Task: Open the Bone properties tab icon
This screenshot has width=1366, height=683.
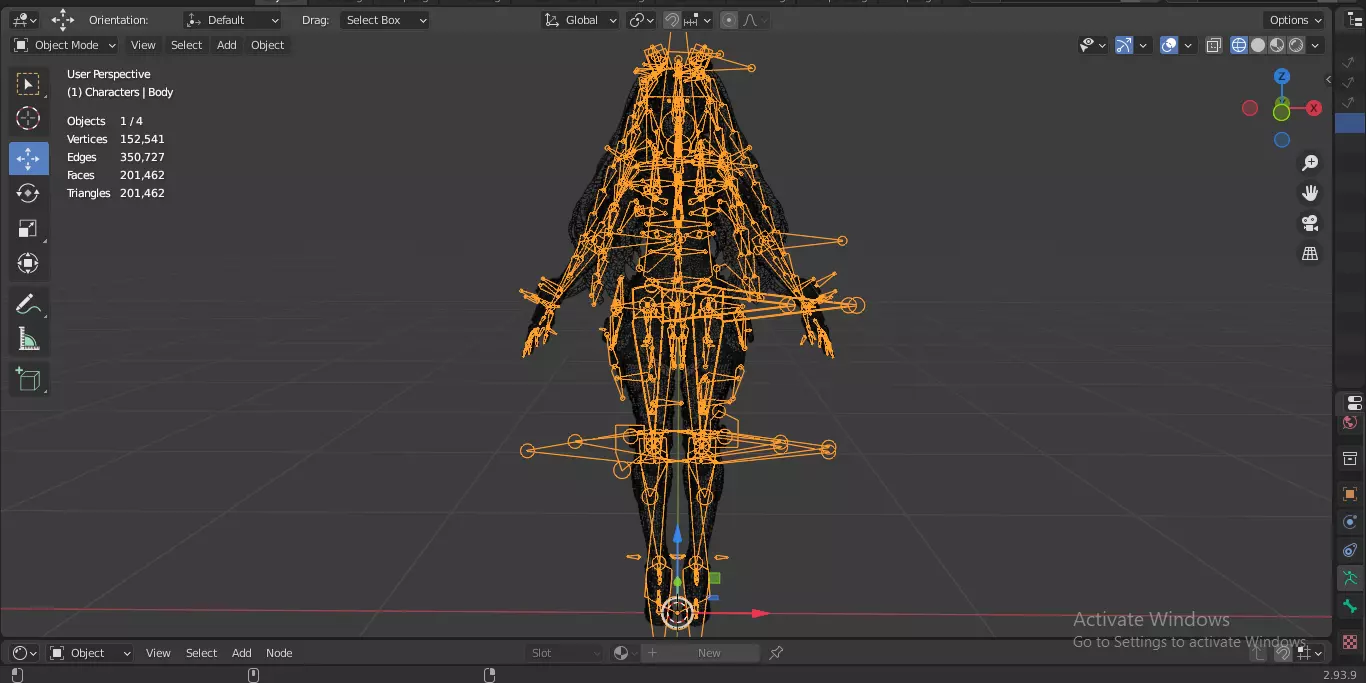Action: tap(1350, 607)
